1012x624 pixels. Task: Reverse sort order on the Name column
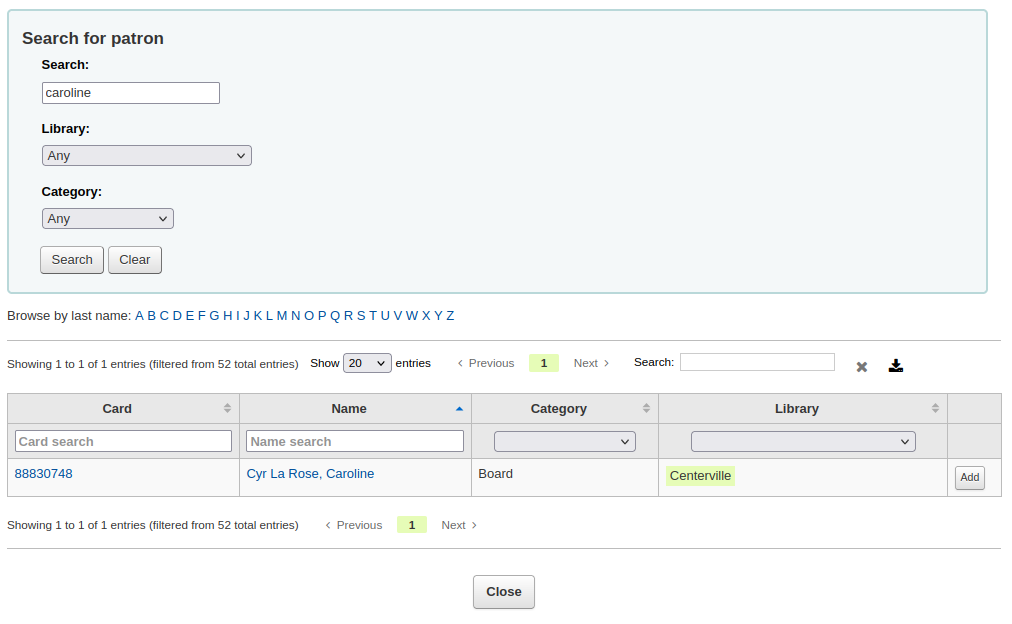349,408
